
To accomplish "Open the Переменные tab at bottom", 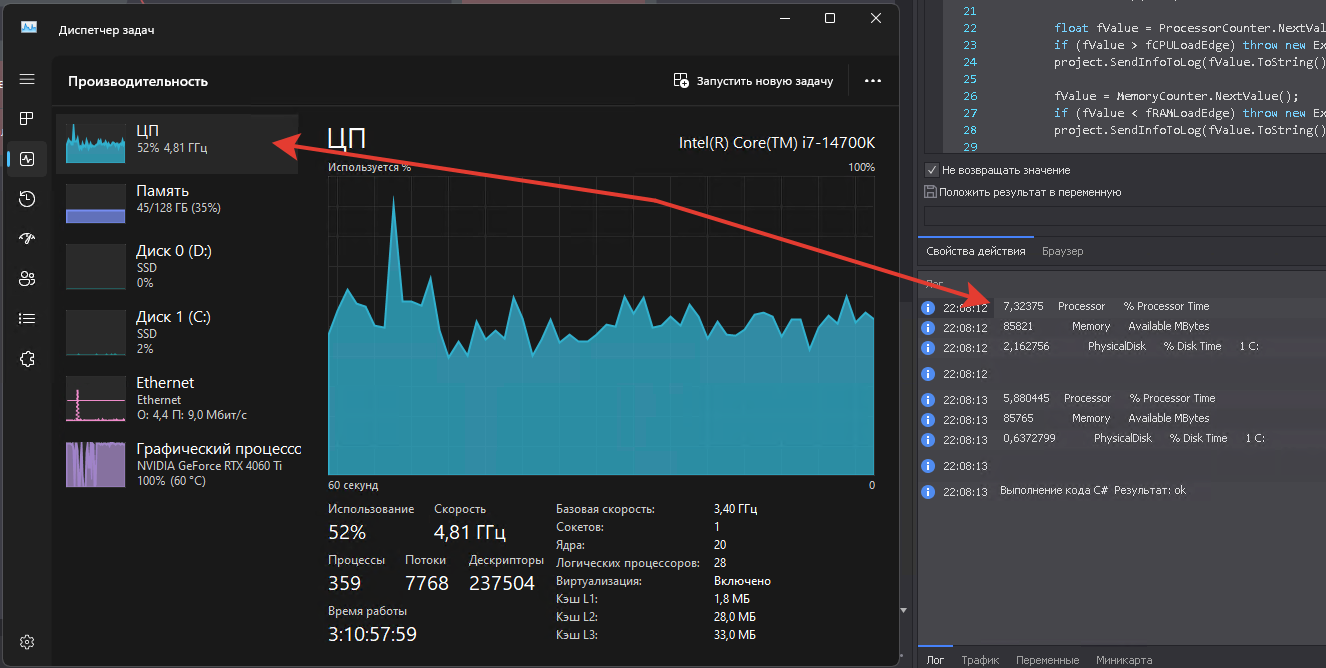I will click(1047, 660).
